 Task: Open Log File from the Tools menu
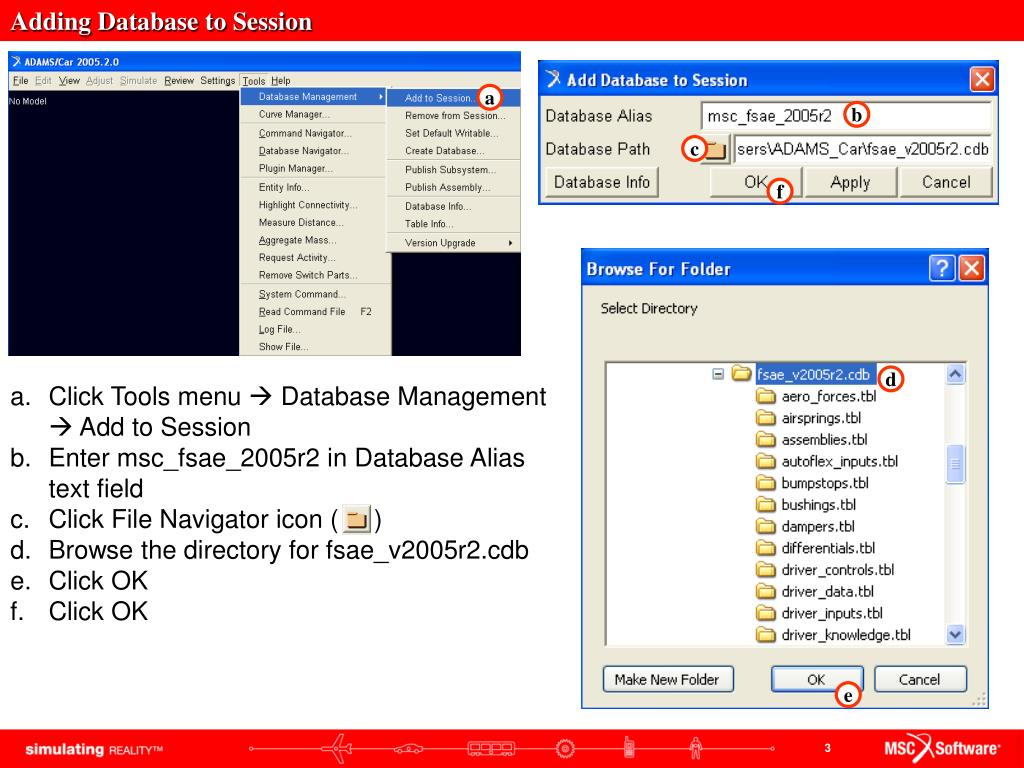[315, 330]
